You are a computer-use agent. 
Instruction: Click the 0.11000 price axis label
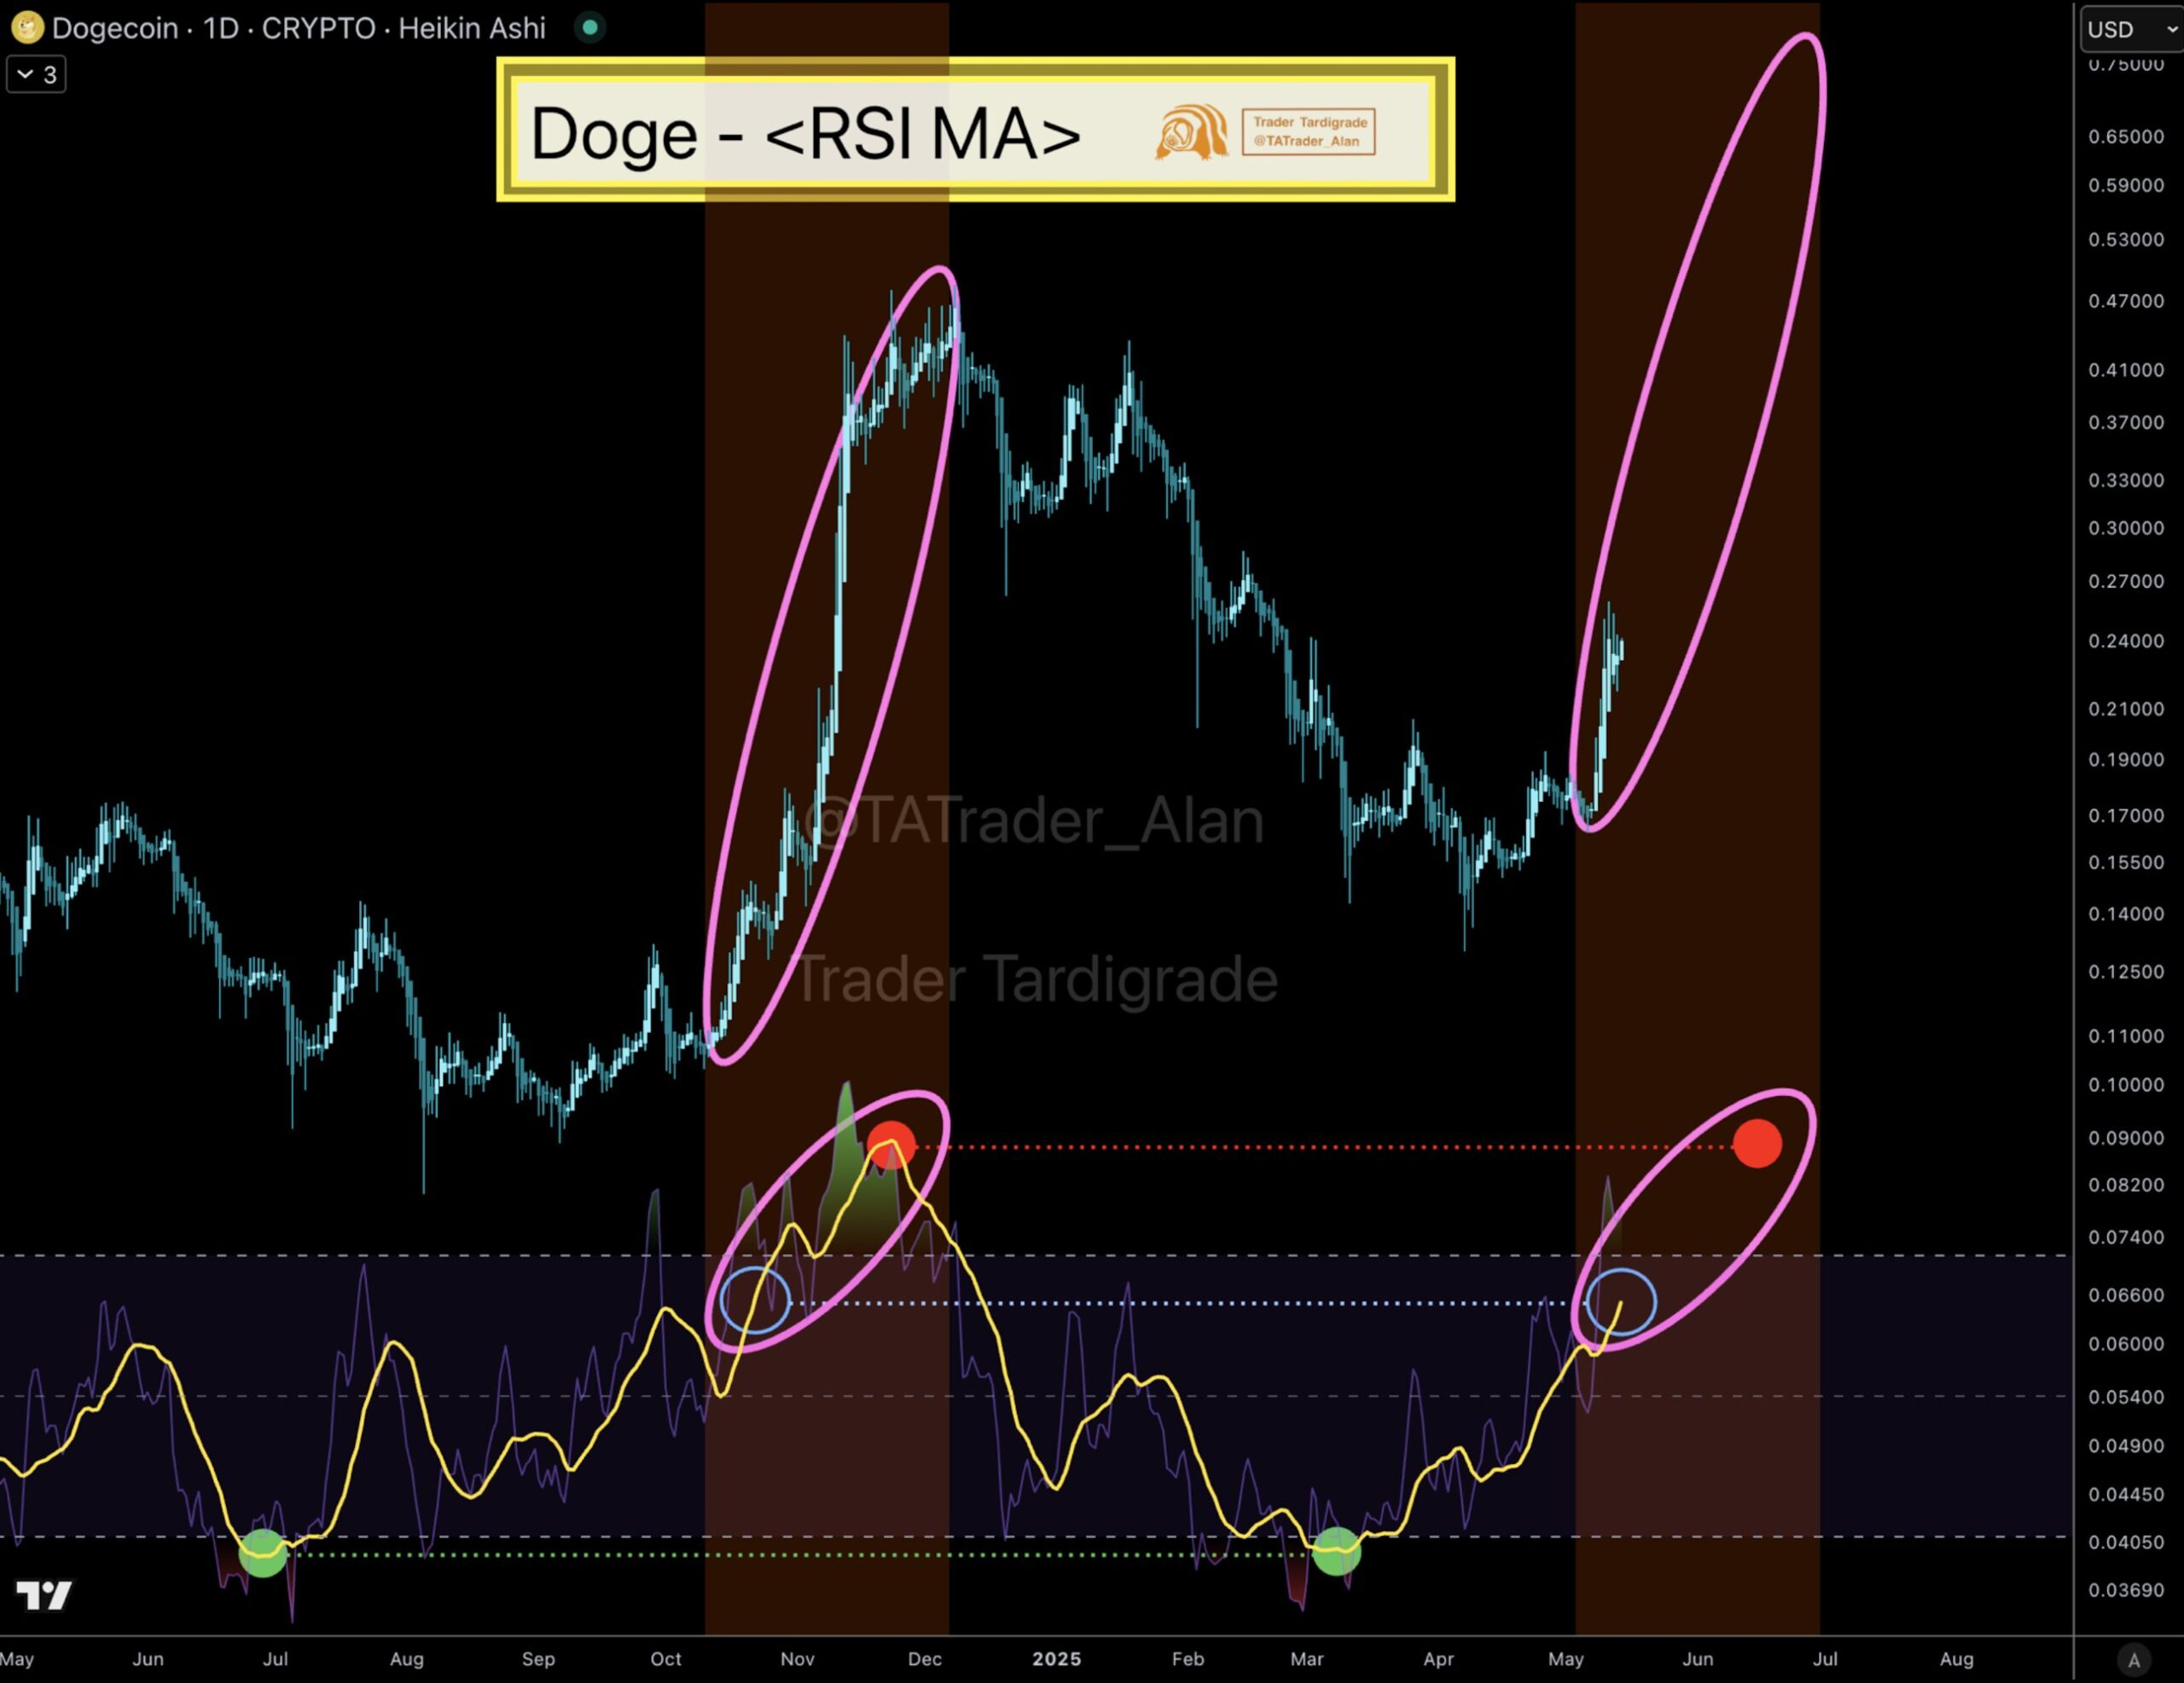pyautogui.click(x=2126, y=1036)
